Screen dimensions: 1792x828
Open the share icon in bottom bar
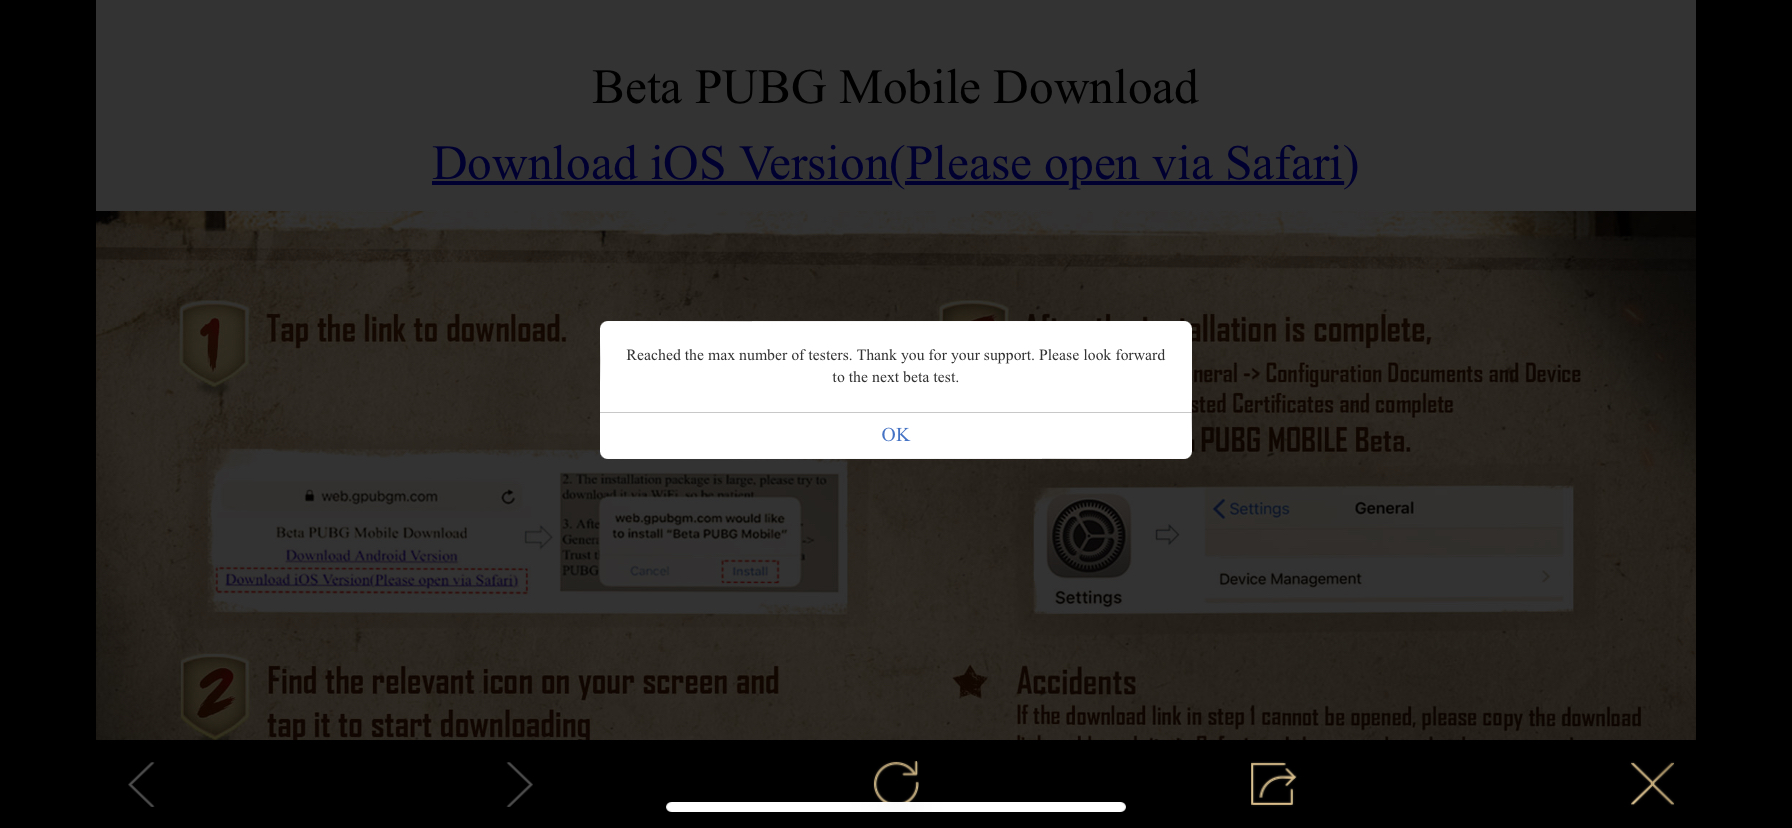coord(1273,783)
